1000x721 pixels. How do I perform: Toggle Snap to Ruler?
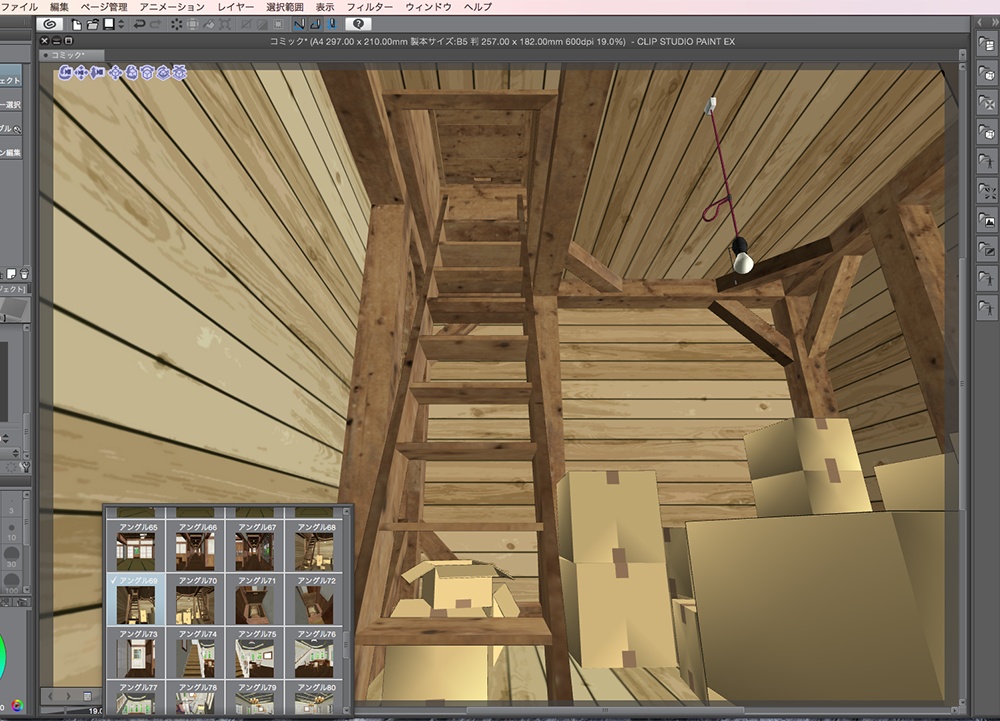(x=298, y=24)
